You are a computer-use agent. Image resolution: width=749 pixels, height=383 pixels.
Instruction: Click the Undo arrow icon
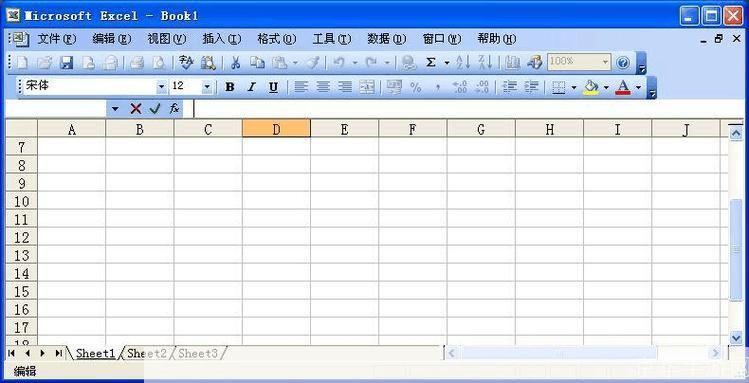tap(339, 63)
